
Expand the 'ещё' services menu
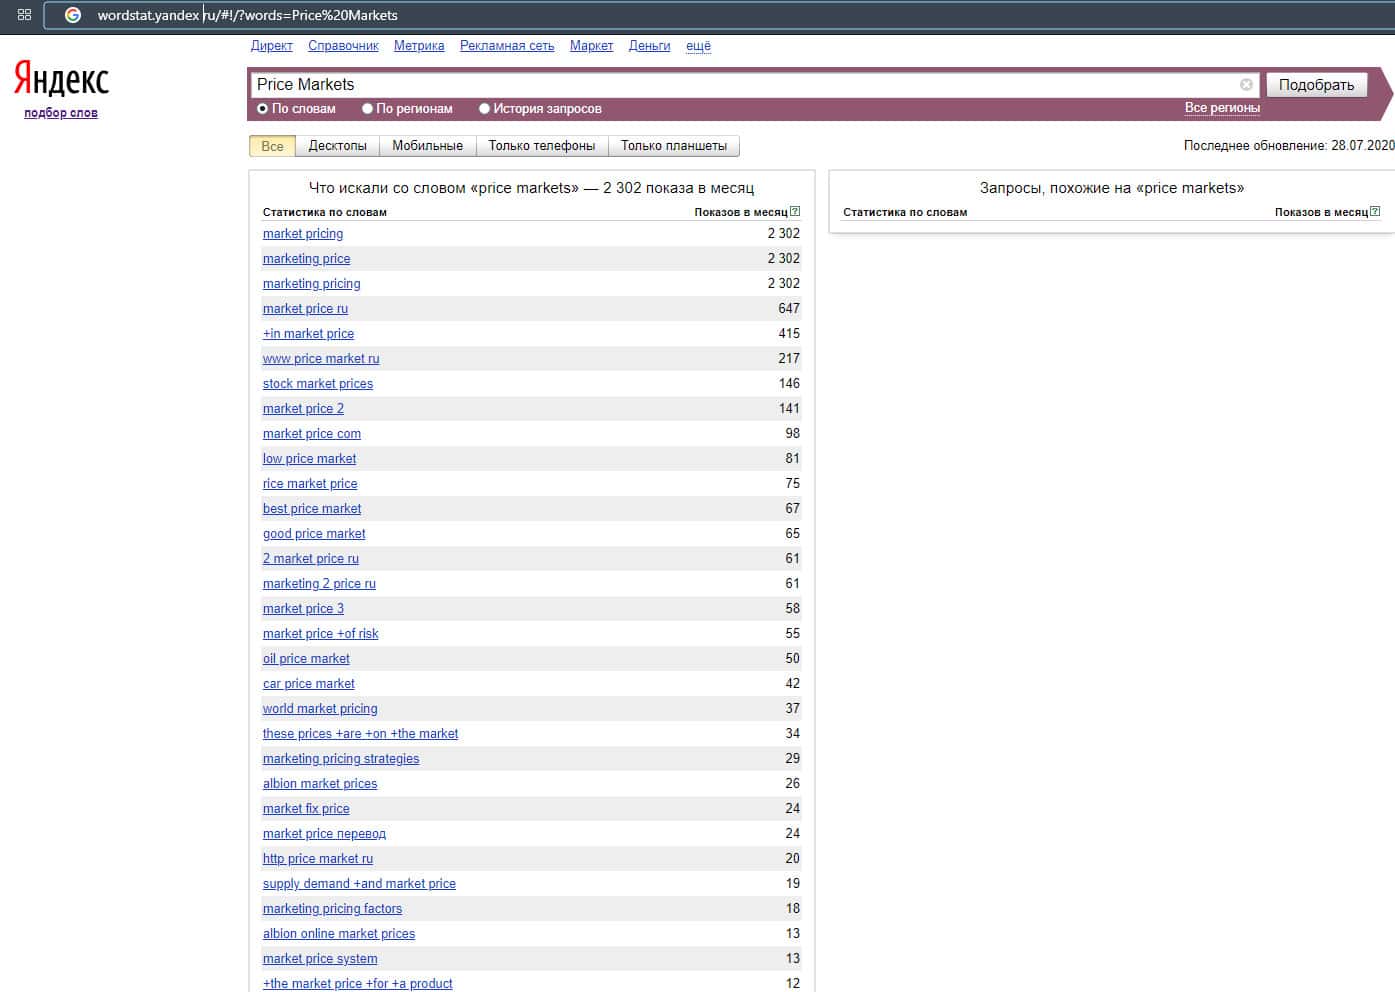[698, 46]
